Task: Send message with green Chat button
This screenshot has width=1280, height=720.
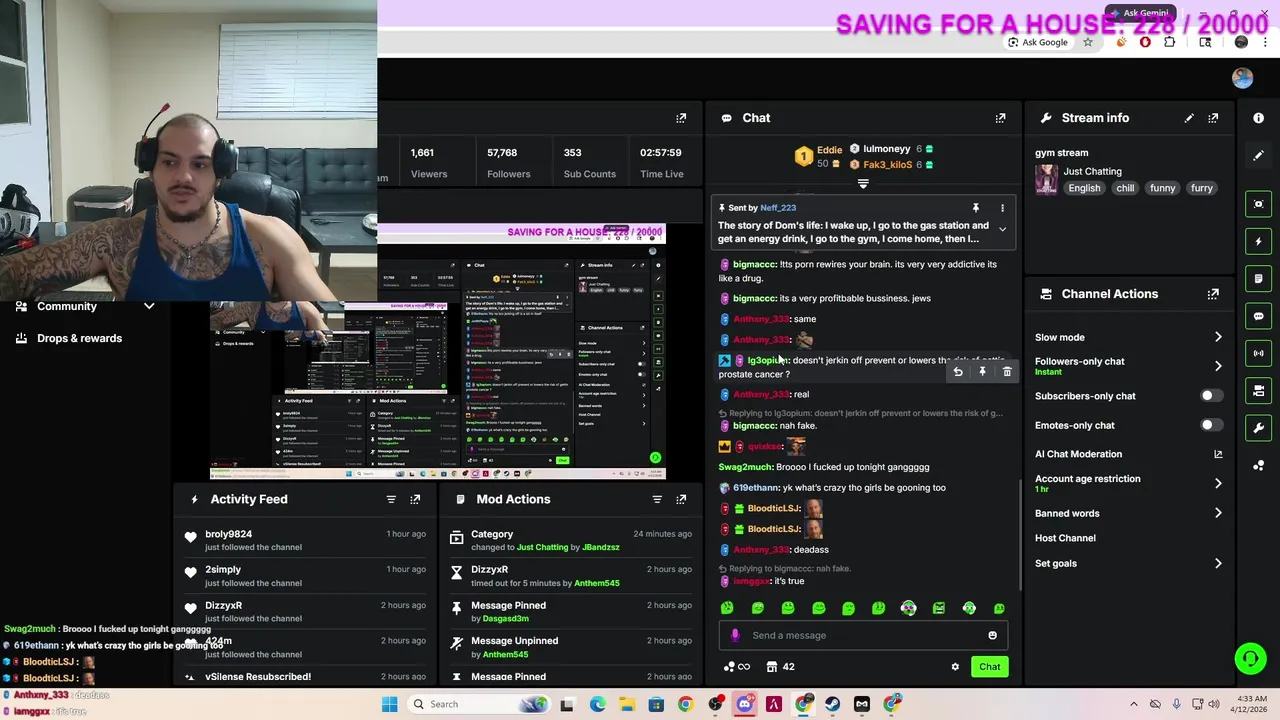Action: click(989, 667)
